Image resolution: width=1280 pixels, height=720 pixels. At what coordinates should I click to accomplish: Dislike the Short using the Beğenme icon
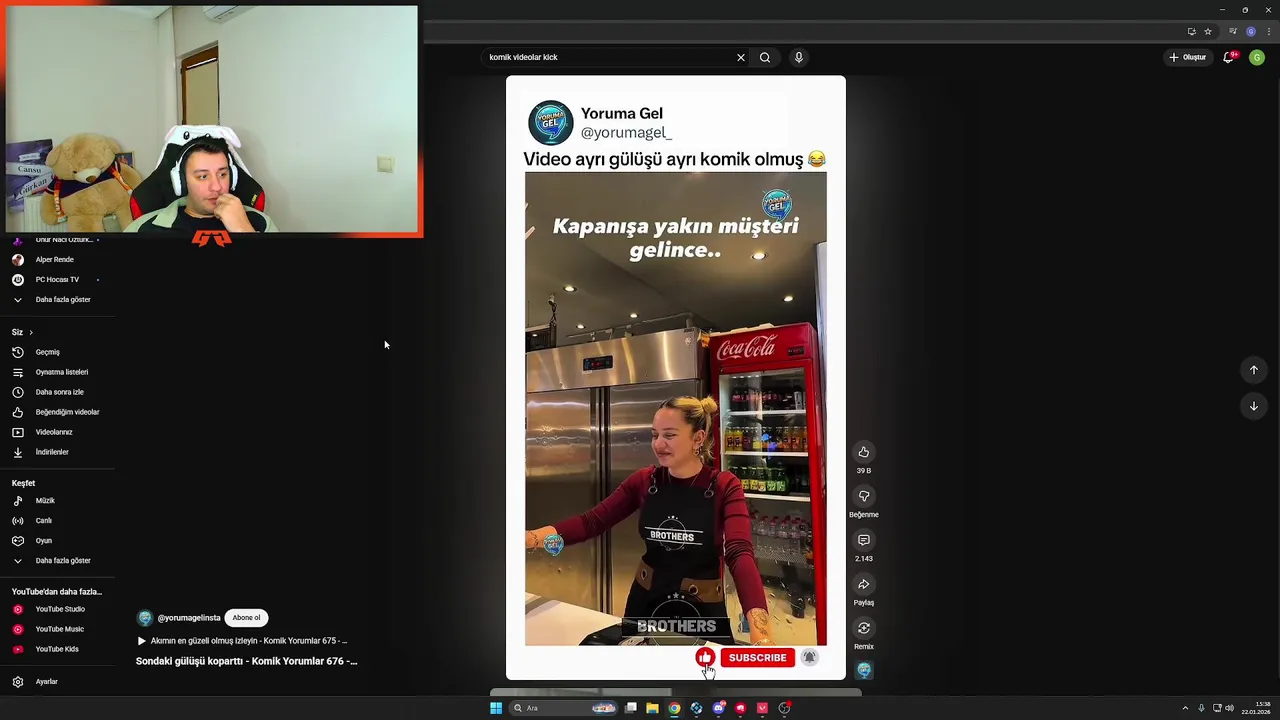(863, 496)
